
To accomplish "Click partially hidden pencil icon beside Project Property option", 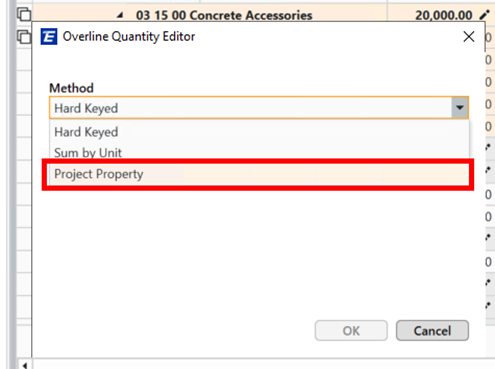I will (488, 170).
